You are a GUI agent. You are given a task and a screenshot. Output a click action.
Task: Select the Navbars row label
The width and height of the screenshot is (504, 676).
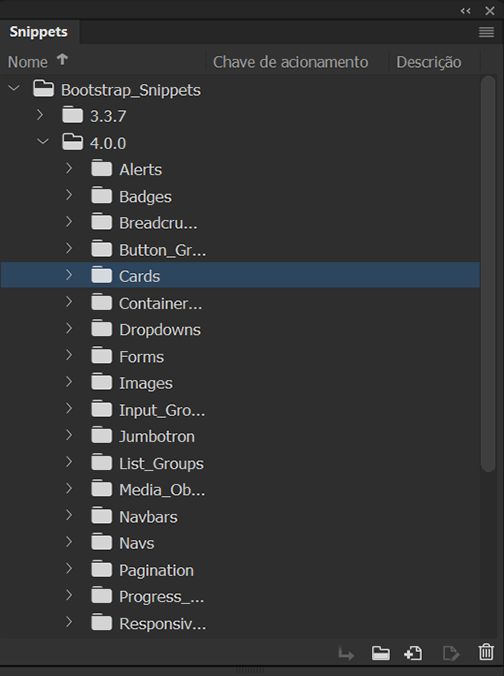pyautogui.click(x=148, y=517)
